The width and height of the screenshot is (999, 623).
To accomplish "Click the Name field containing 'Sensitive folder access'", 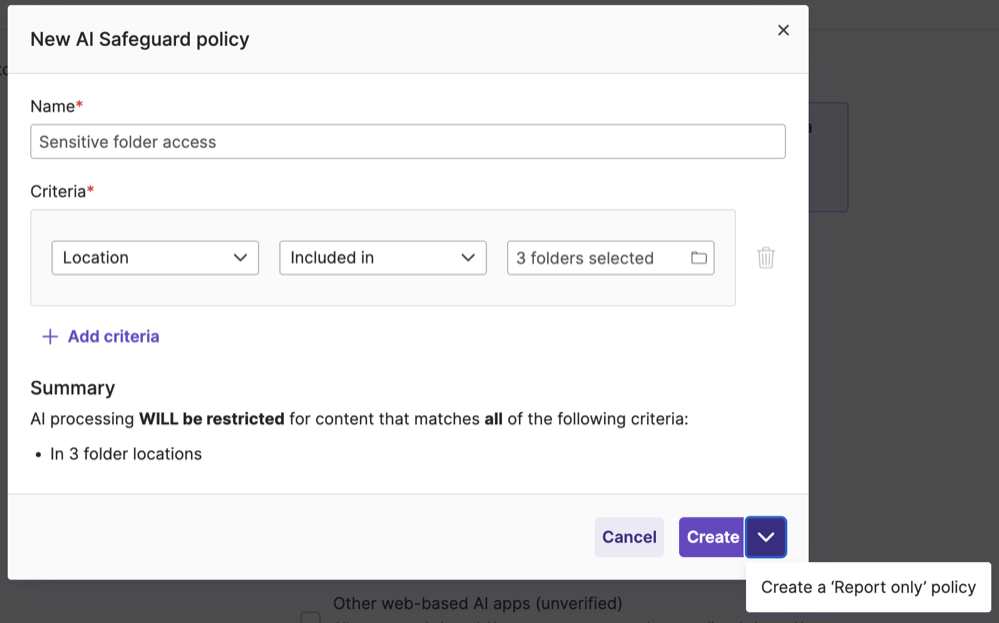I will (407, 142).
